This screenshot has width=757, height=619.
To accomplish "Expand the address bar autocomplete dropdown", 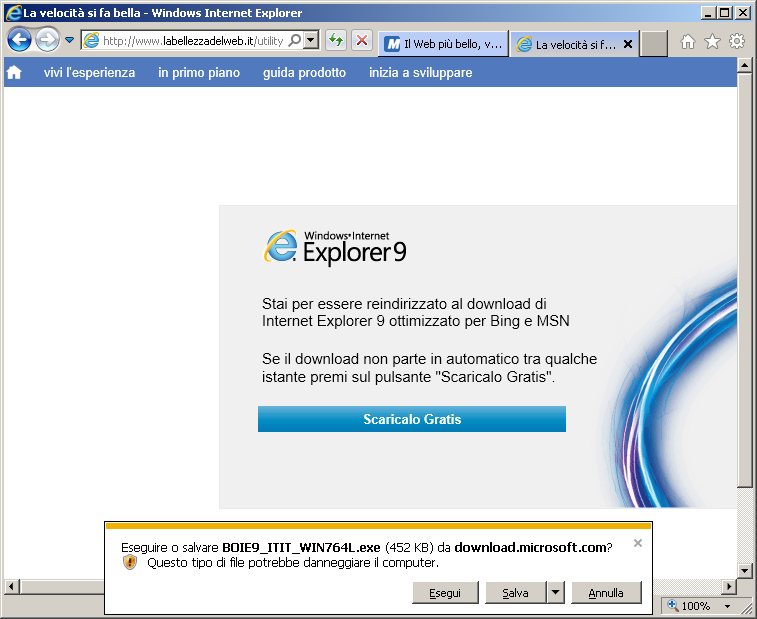I will coord(311,41).
